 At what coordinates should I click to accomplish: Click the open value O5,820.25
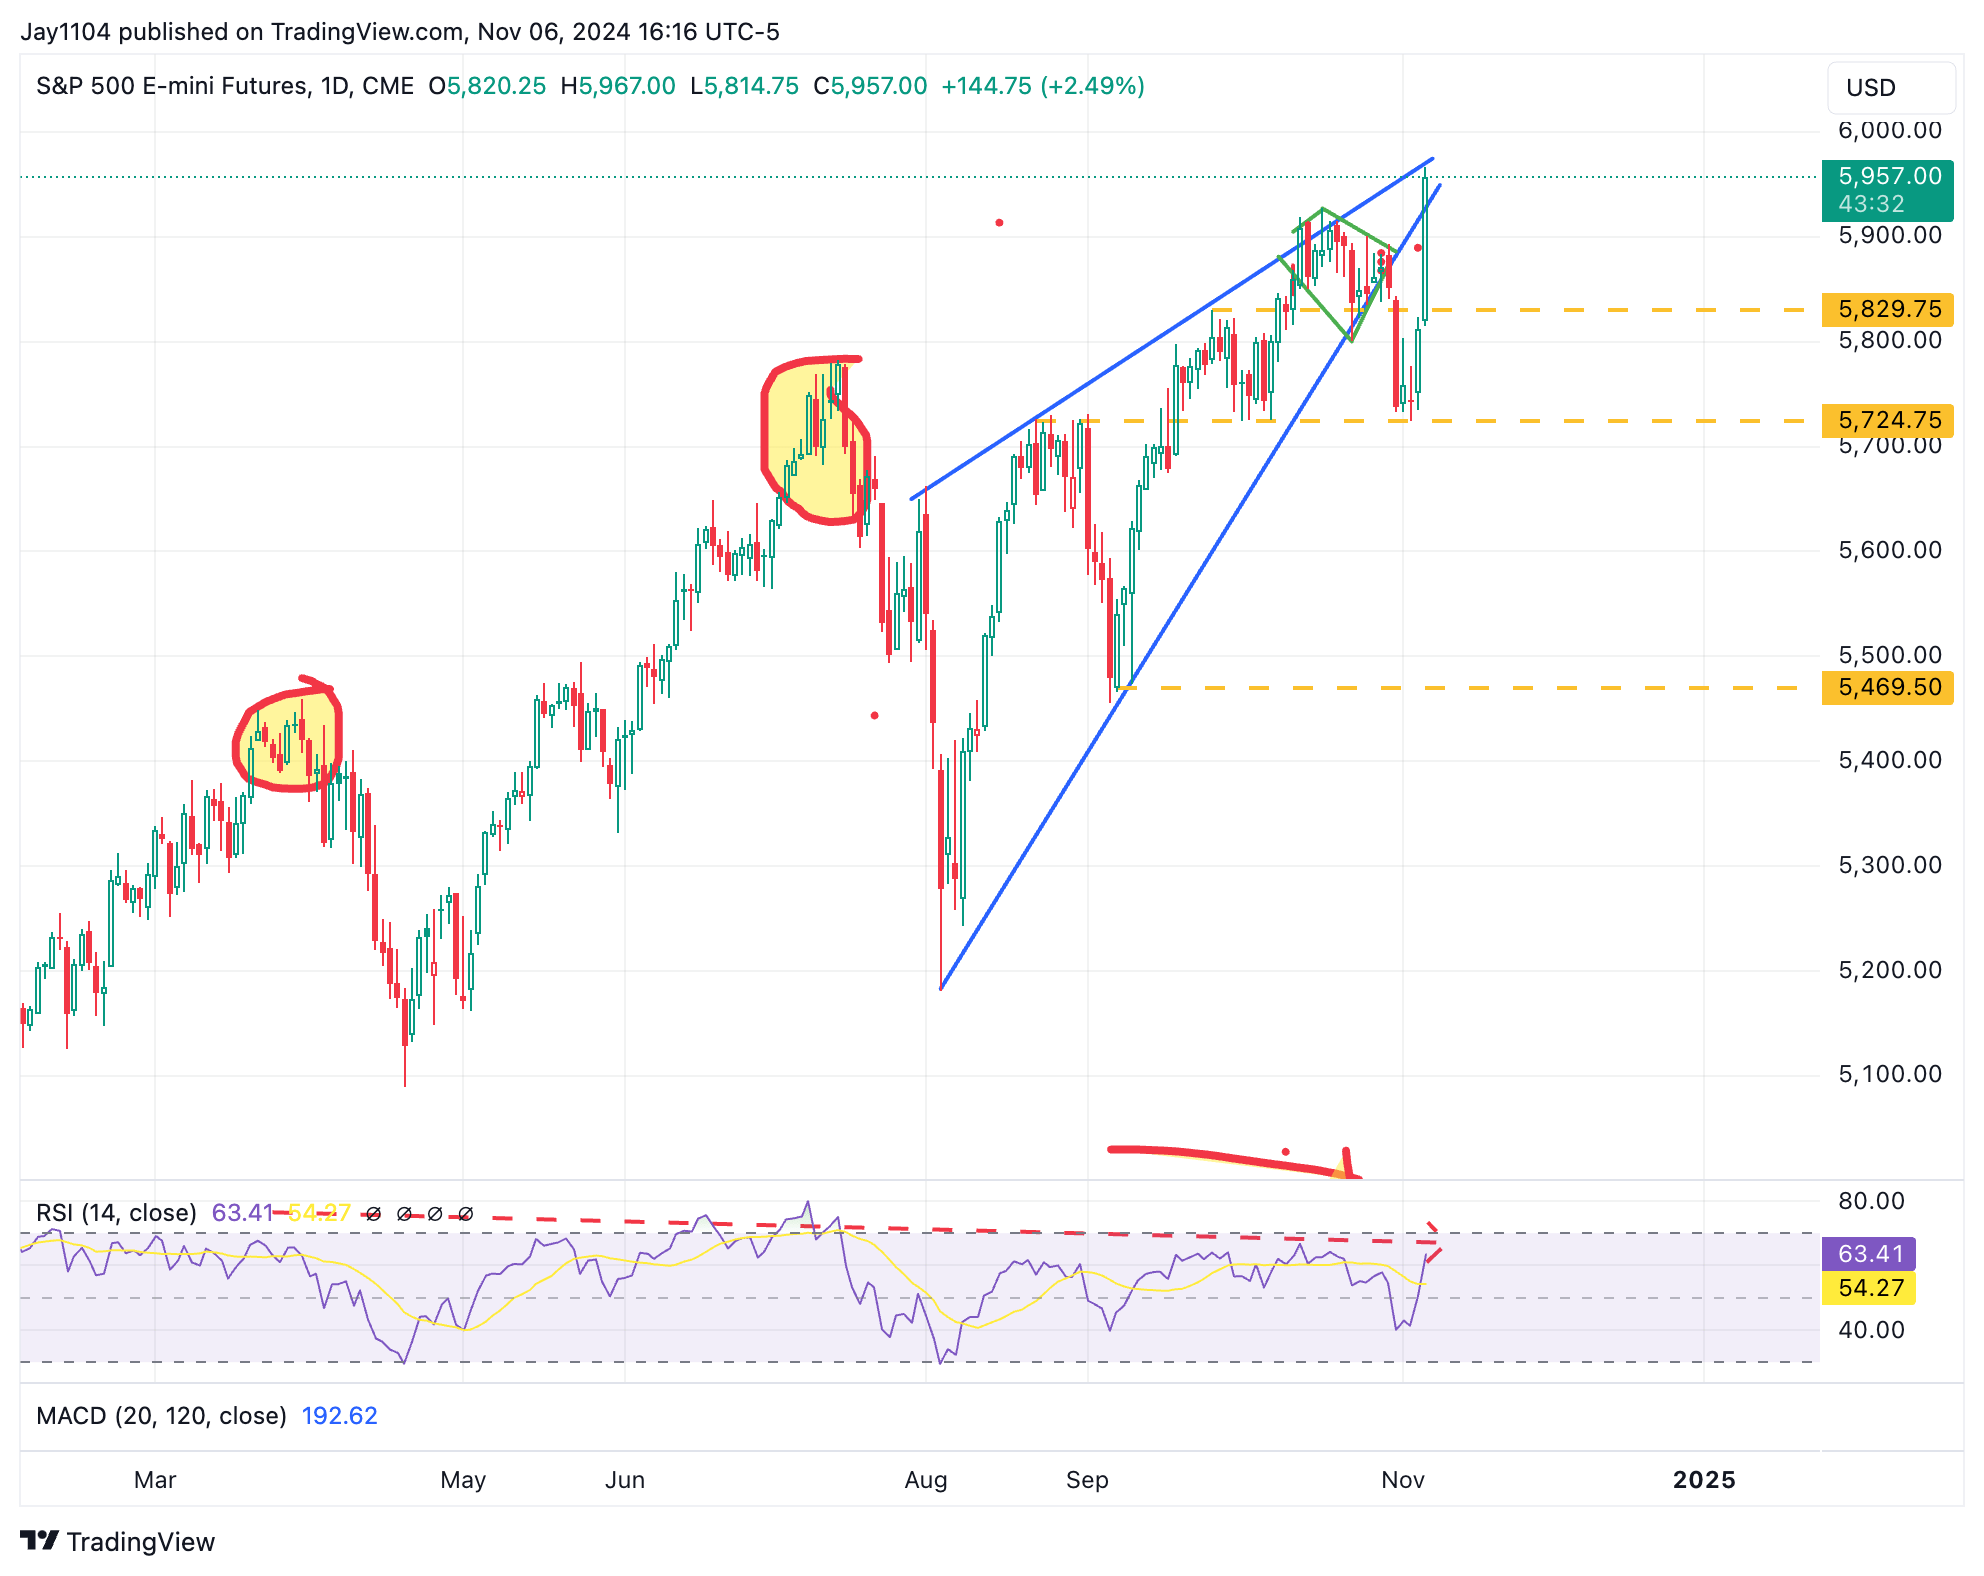487,86
